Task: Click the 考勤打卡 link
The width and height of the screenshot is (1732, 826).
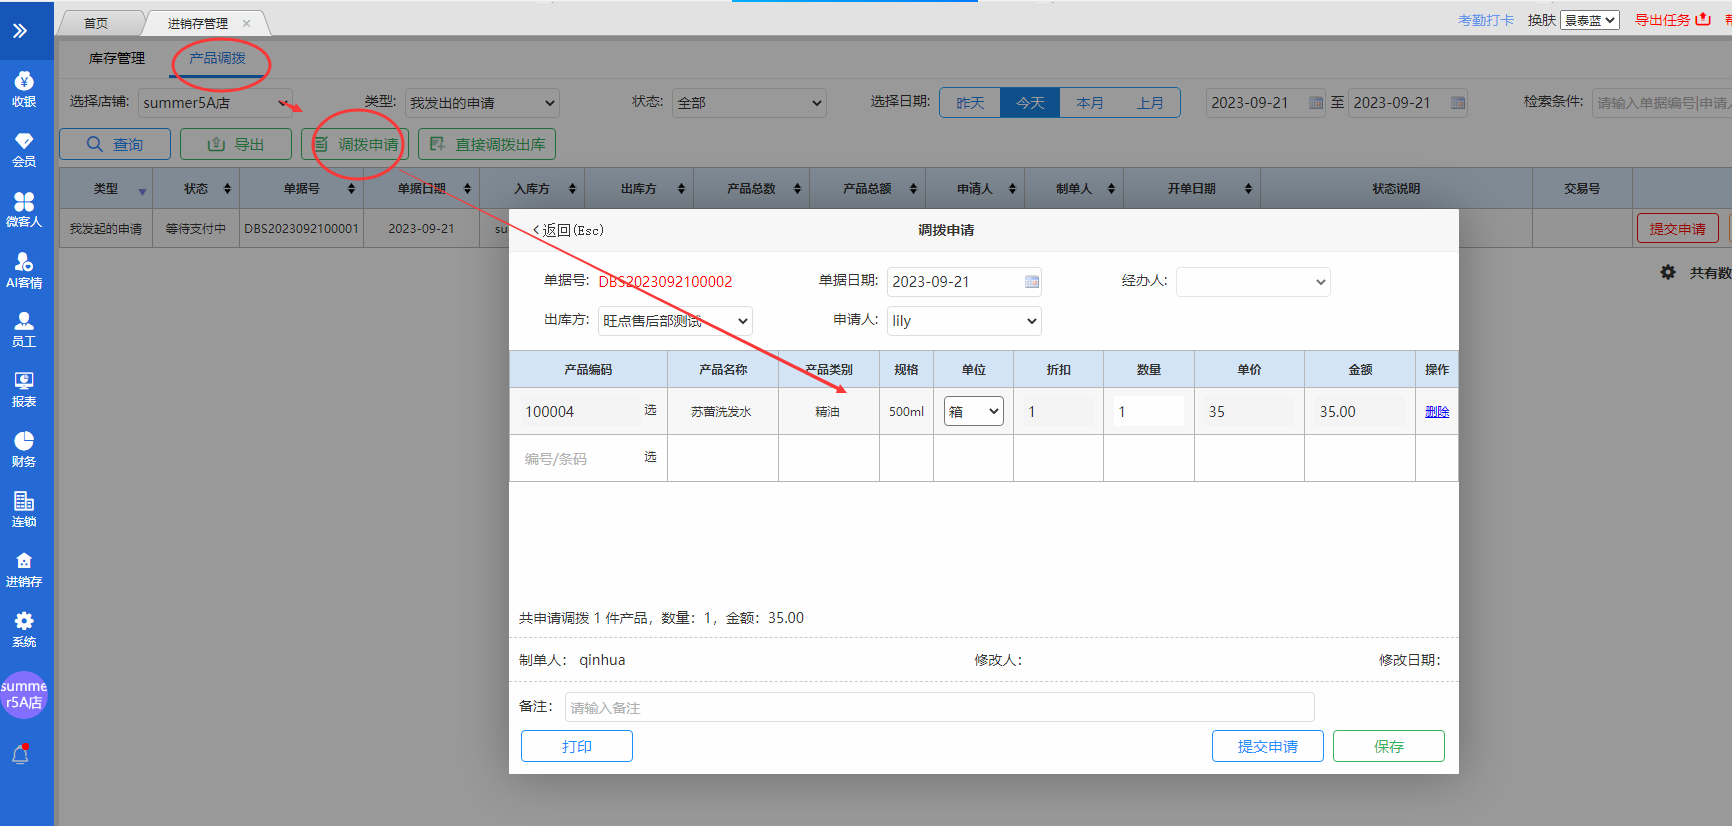Action: point(1486,20)
